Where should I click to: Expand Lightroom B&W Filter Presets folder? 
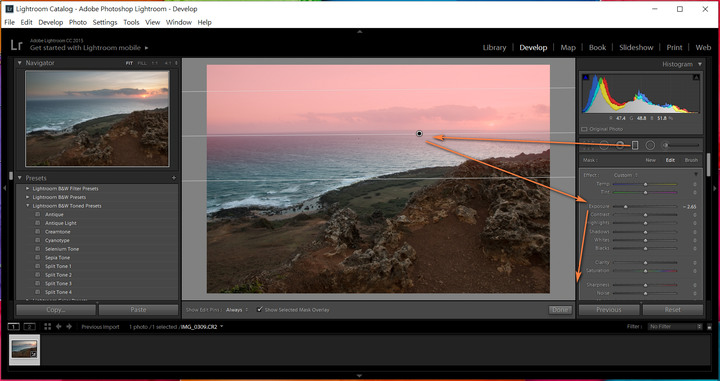(28, 189)
